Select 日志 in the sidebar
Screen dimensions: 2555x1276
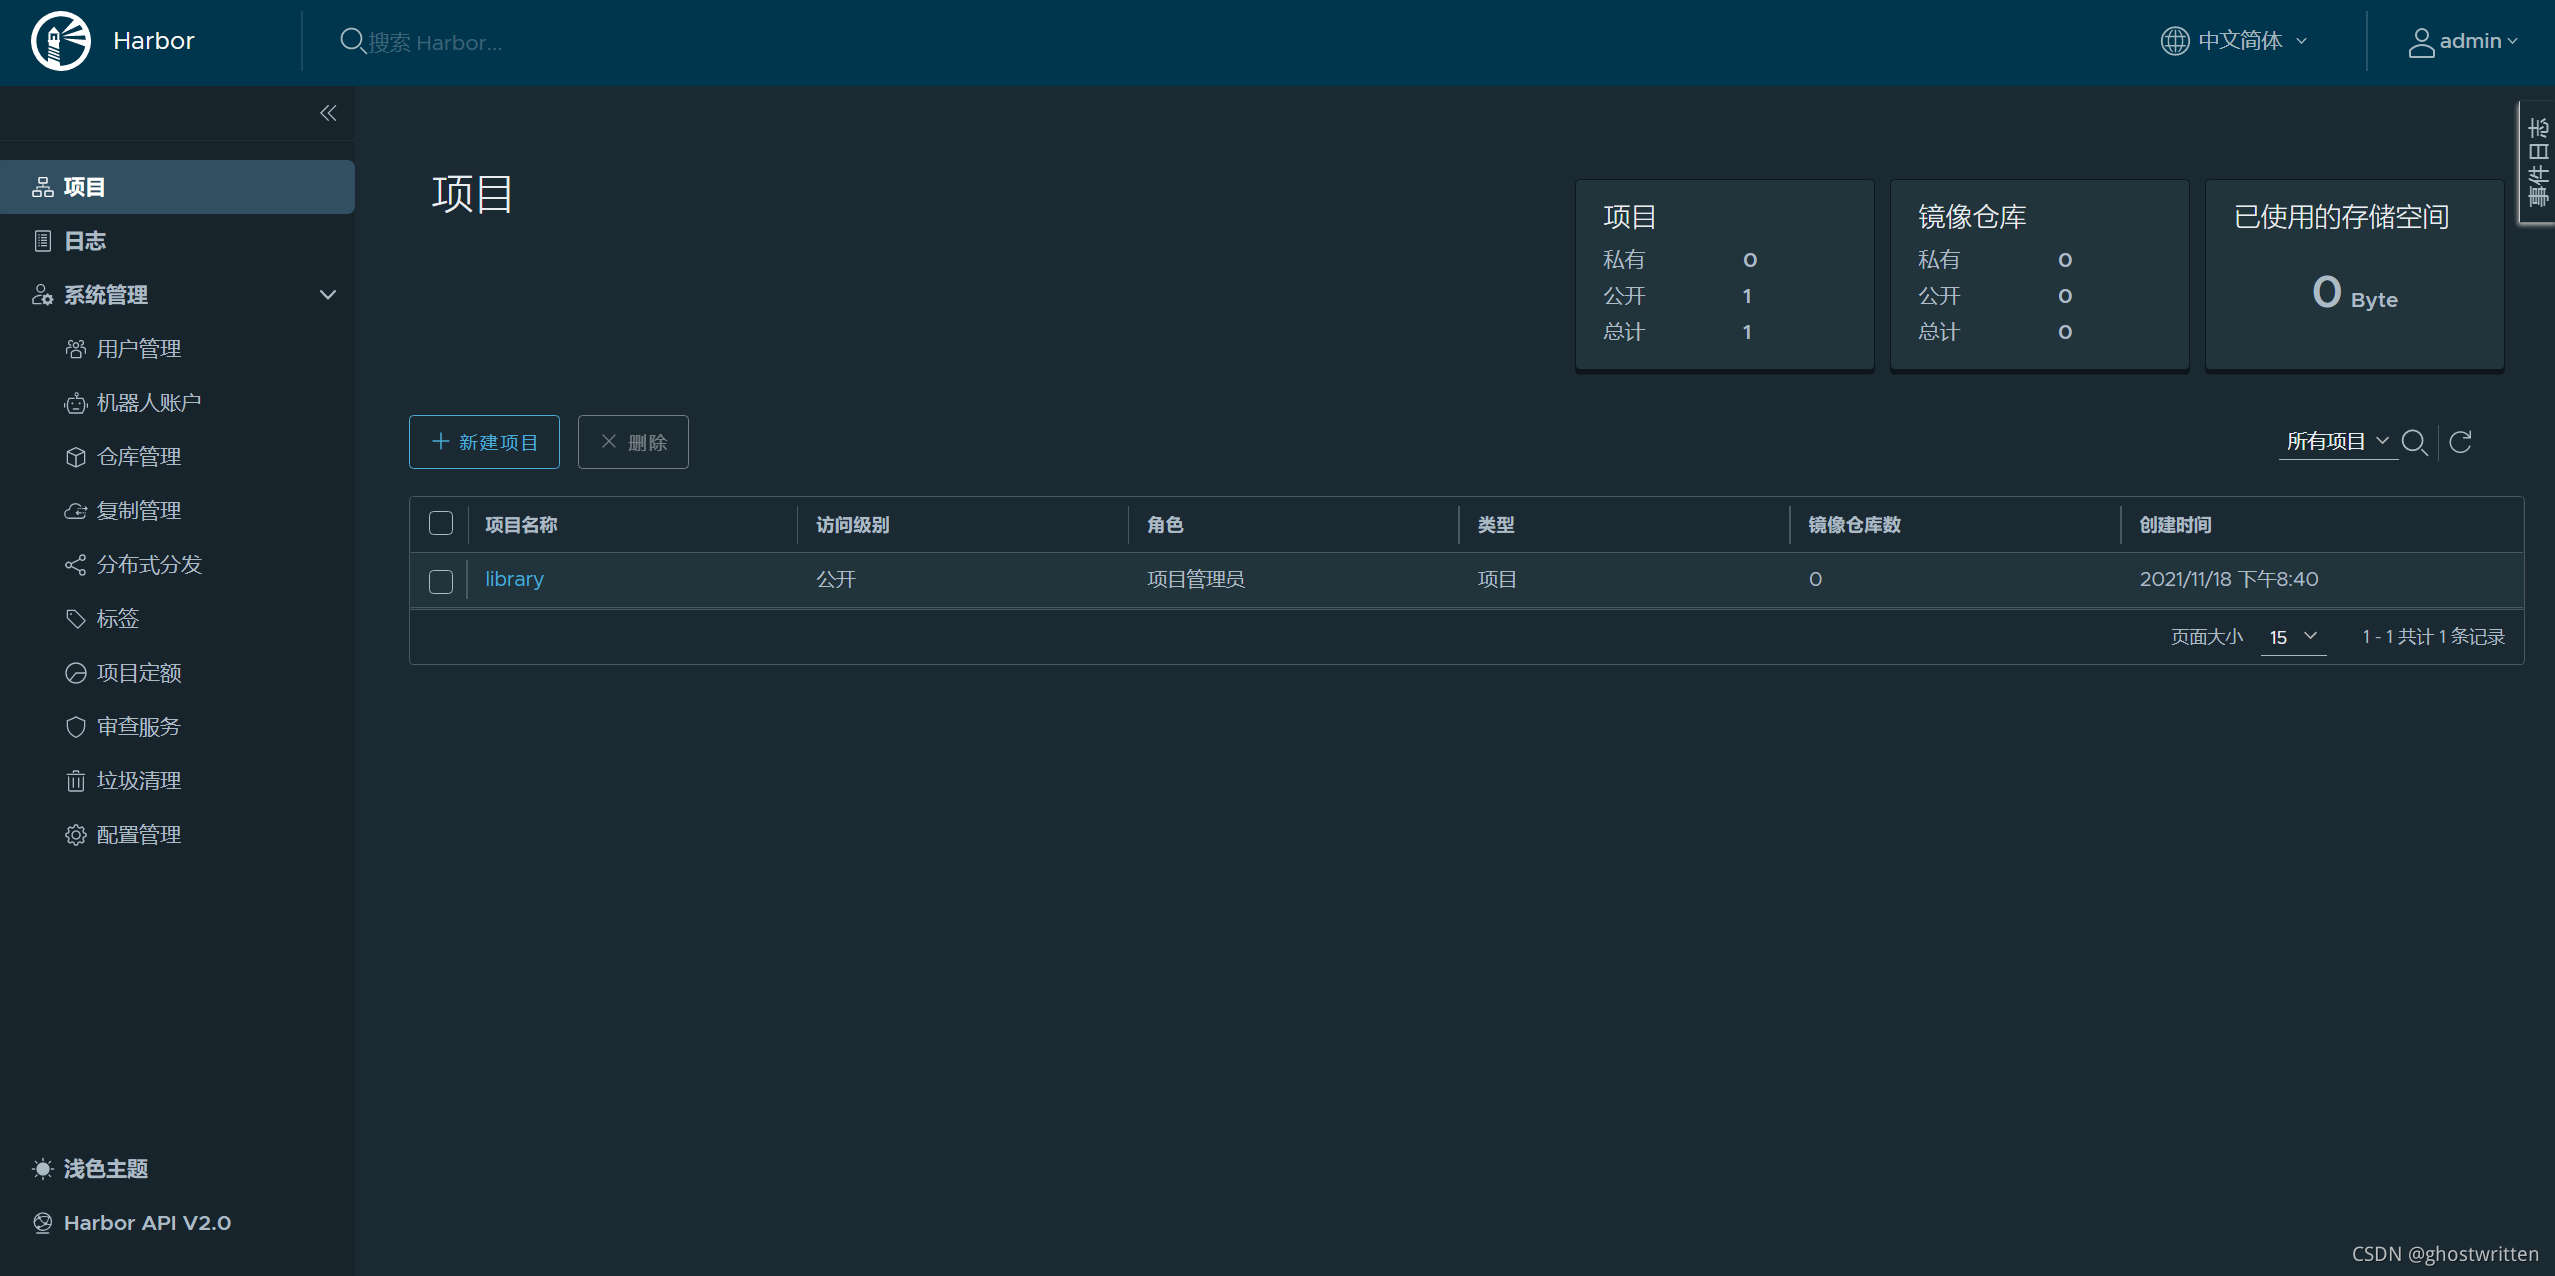click(84, 241)
